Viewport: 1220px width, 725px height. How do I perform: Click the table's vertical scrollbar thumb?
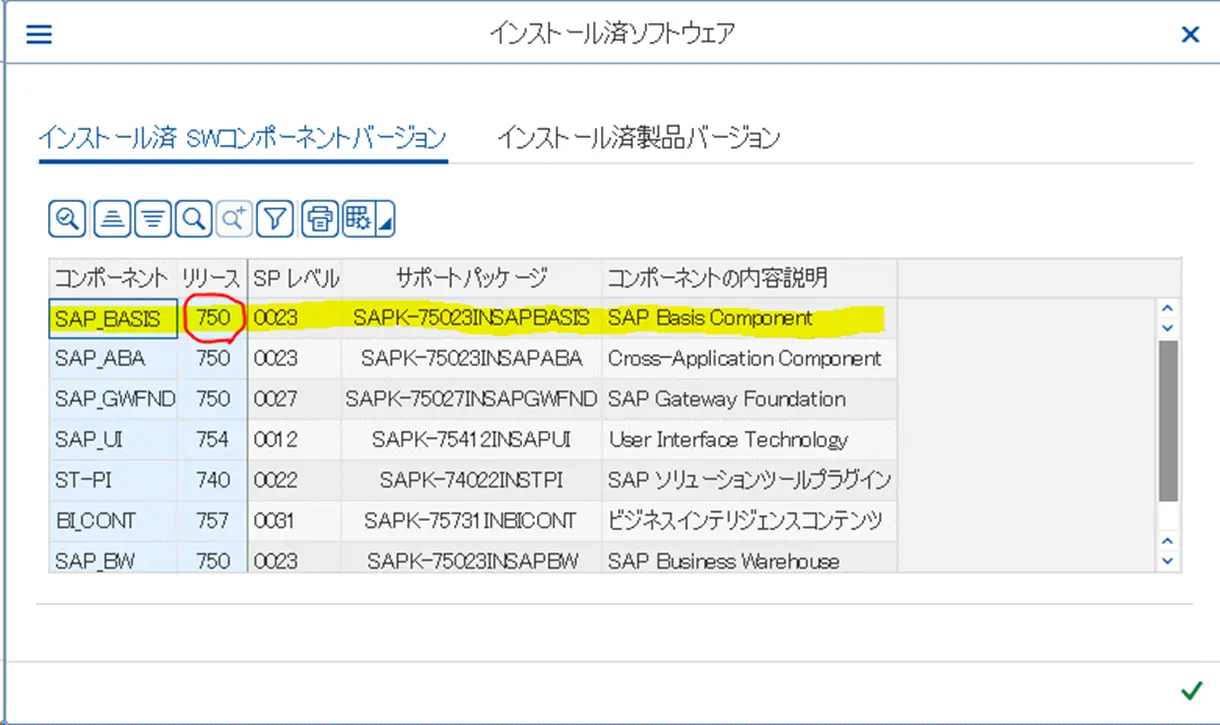(1167, 420)
